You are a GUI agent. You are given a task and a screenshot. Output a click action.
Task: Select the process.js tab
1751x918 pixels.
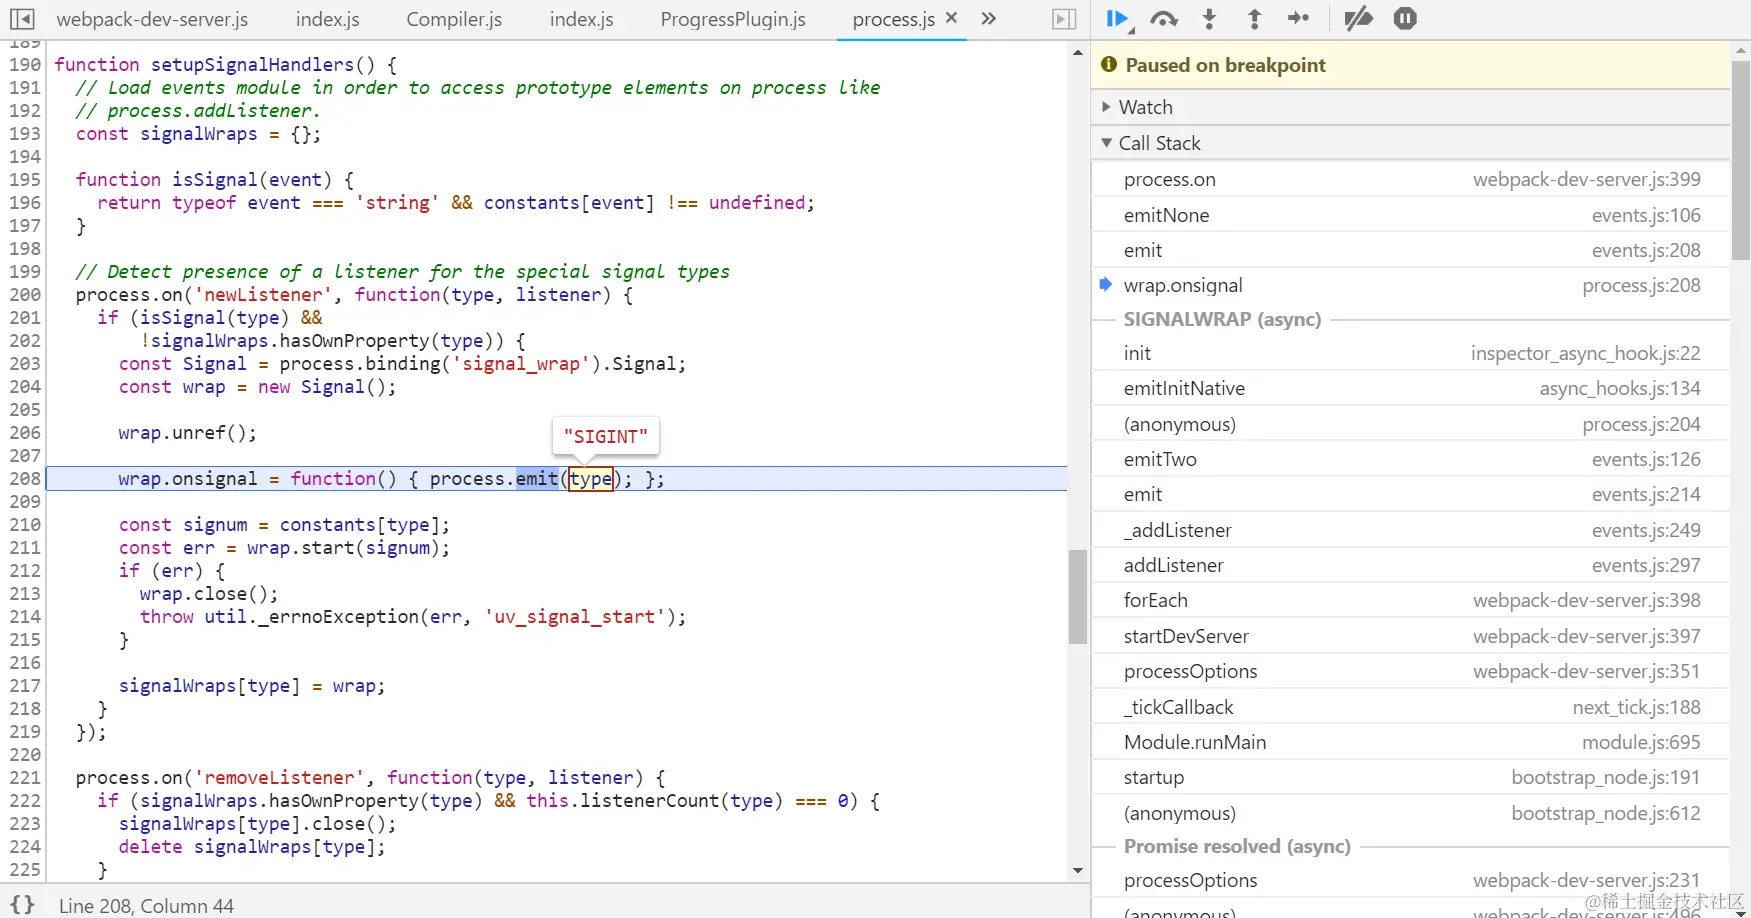pyautogui.click(x=893, y=19)
